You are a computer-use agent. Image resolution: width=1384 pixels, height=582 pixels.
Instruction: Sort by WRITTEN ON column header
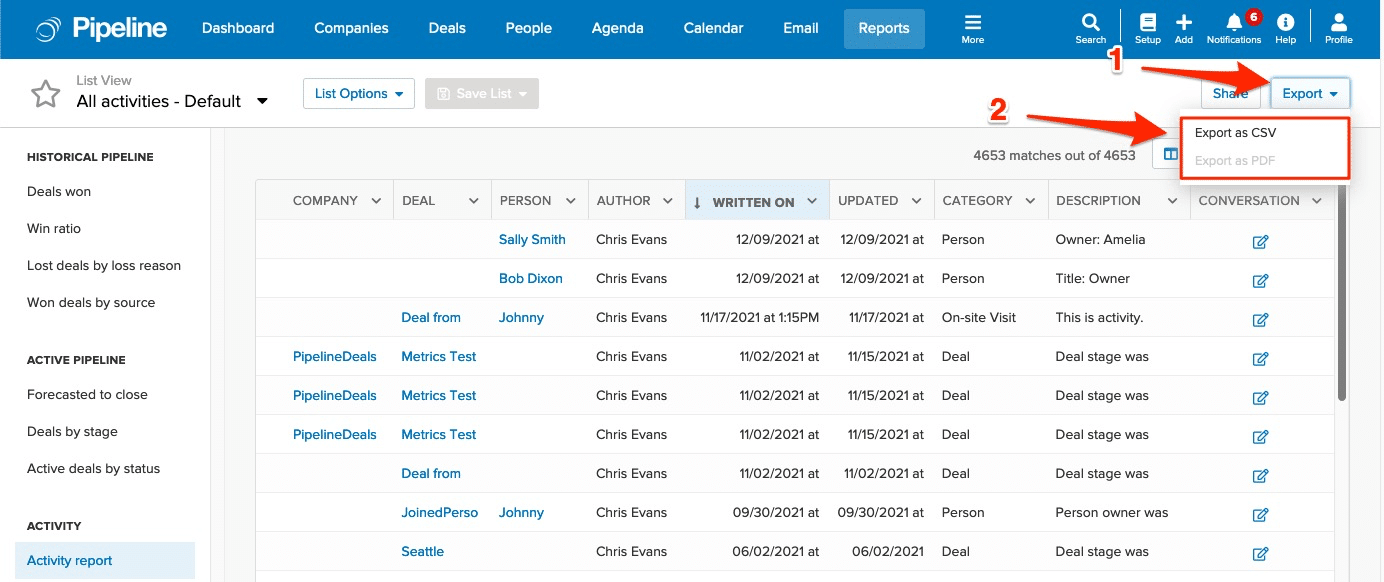pyautogui.click(x=753, y=202)
